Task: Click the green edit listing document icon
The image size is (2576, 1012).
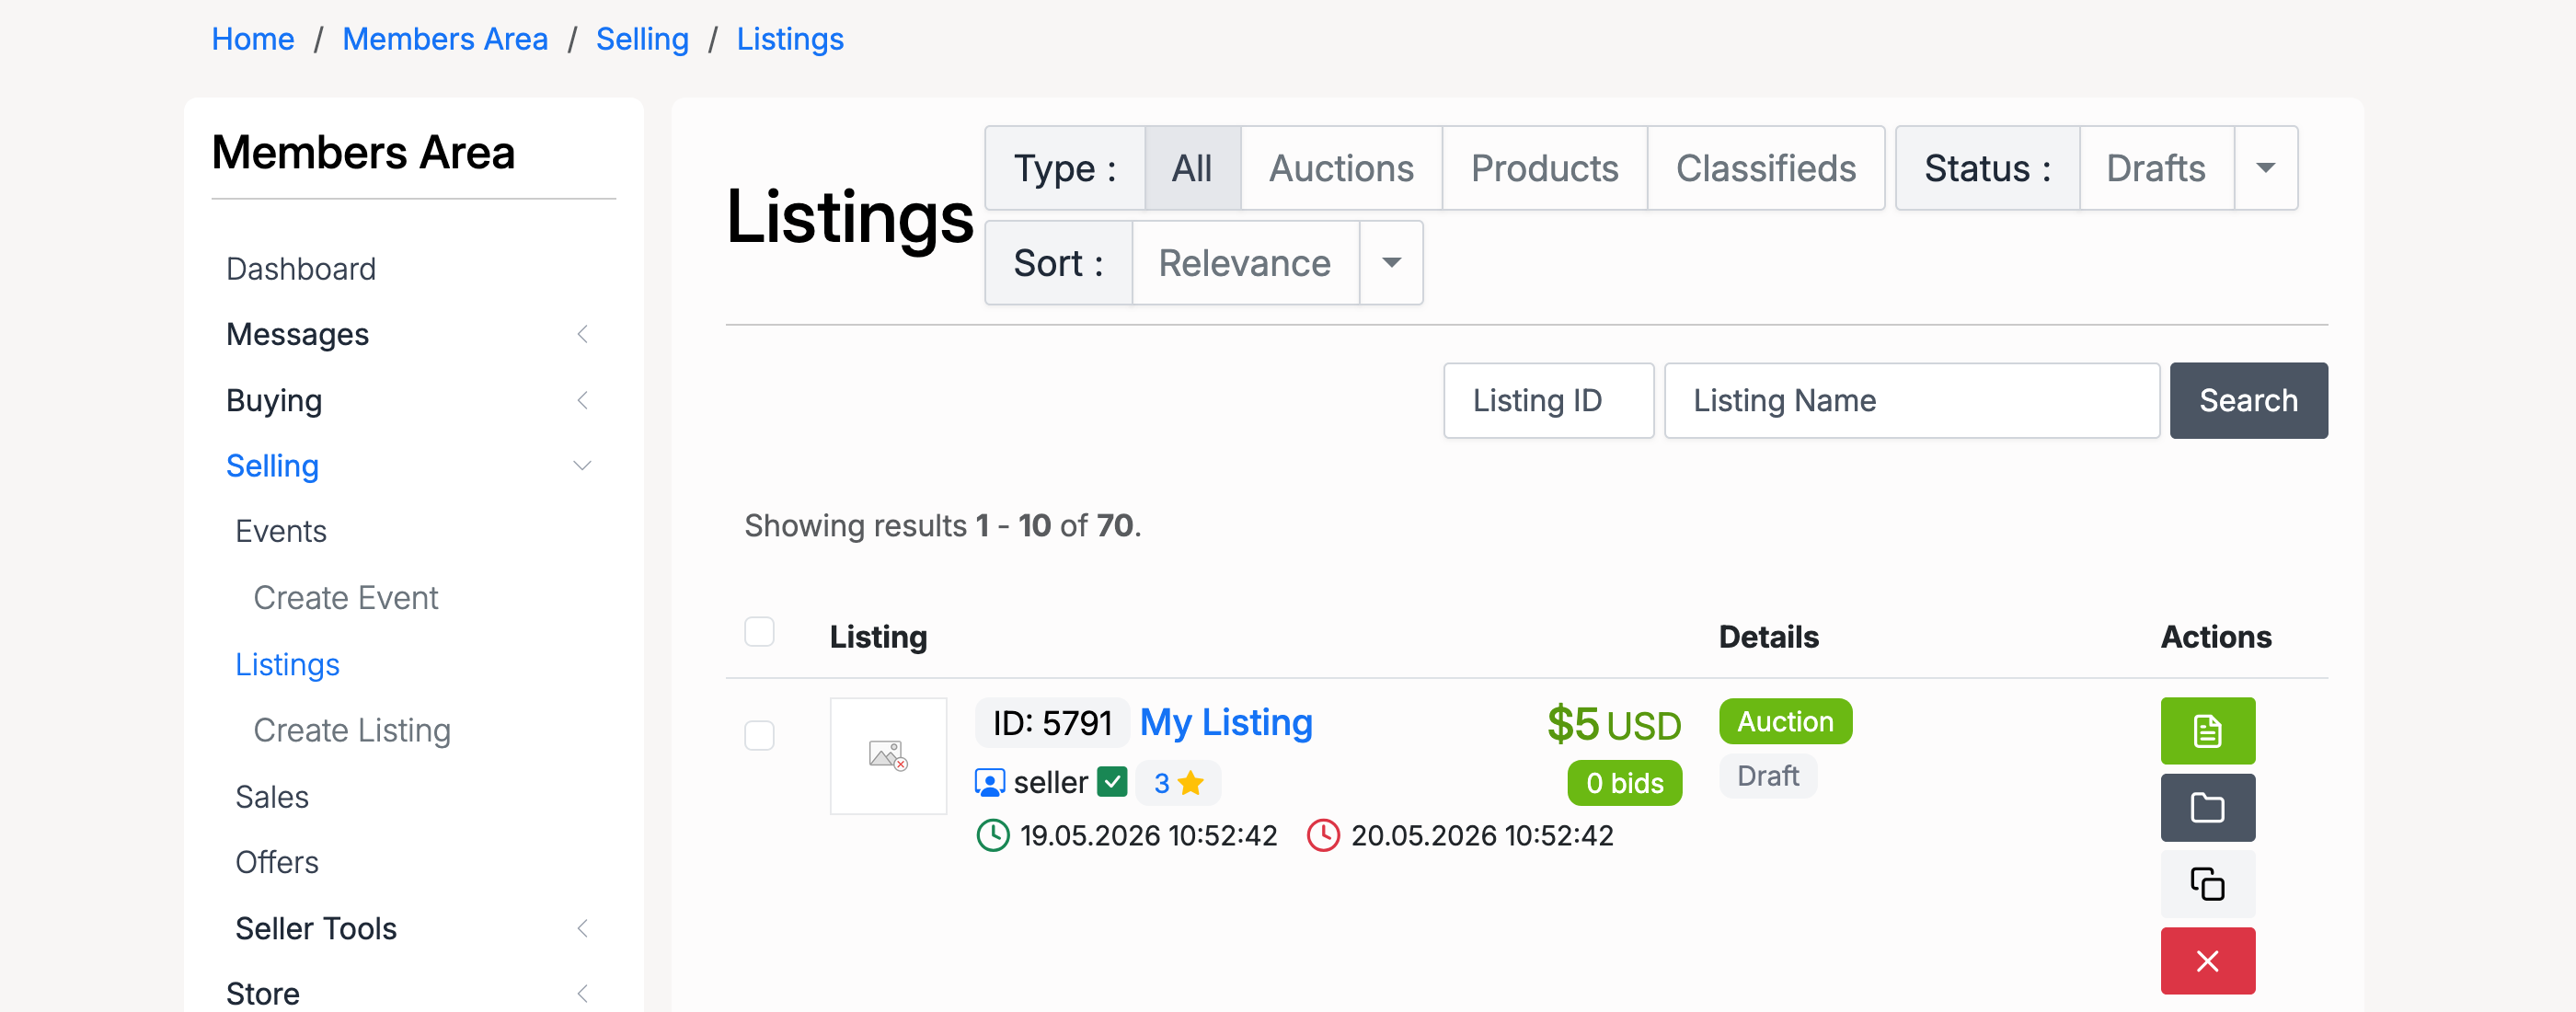Action: (2207, 730)
